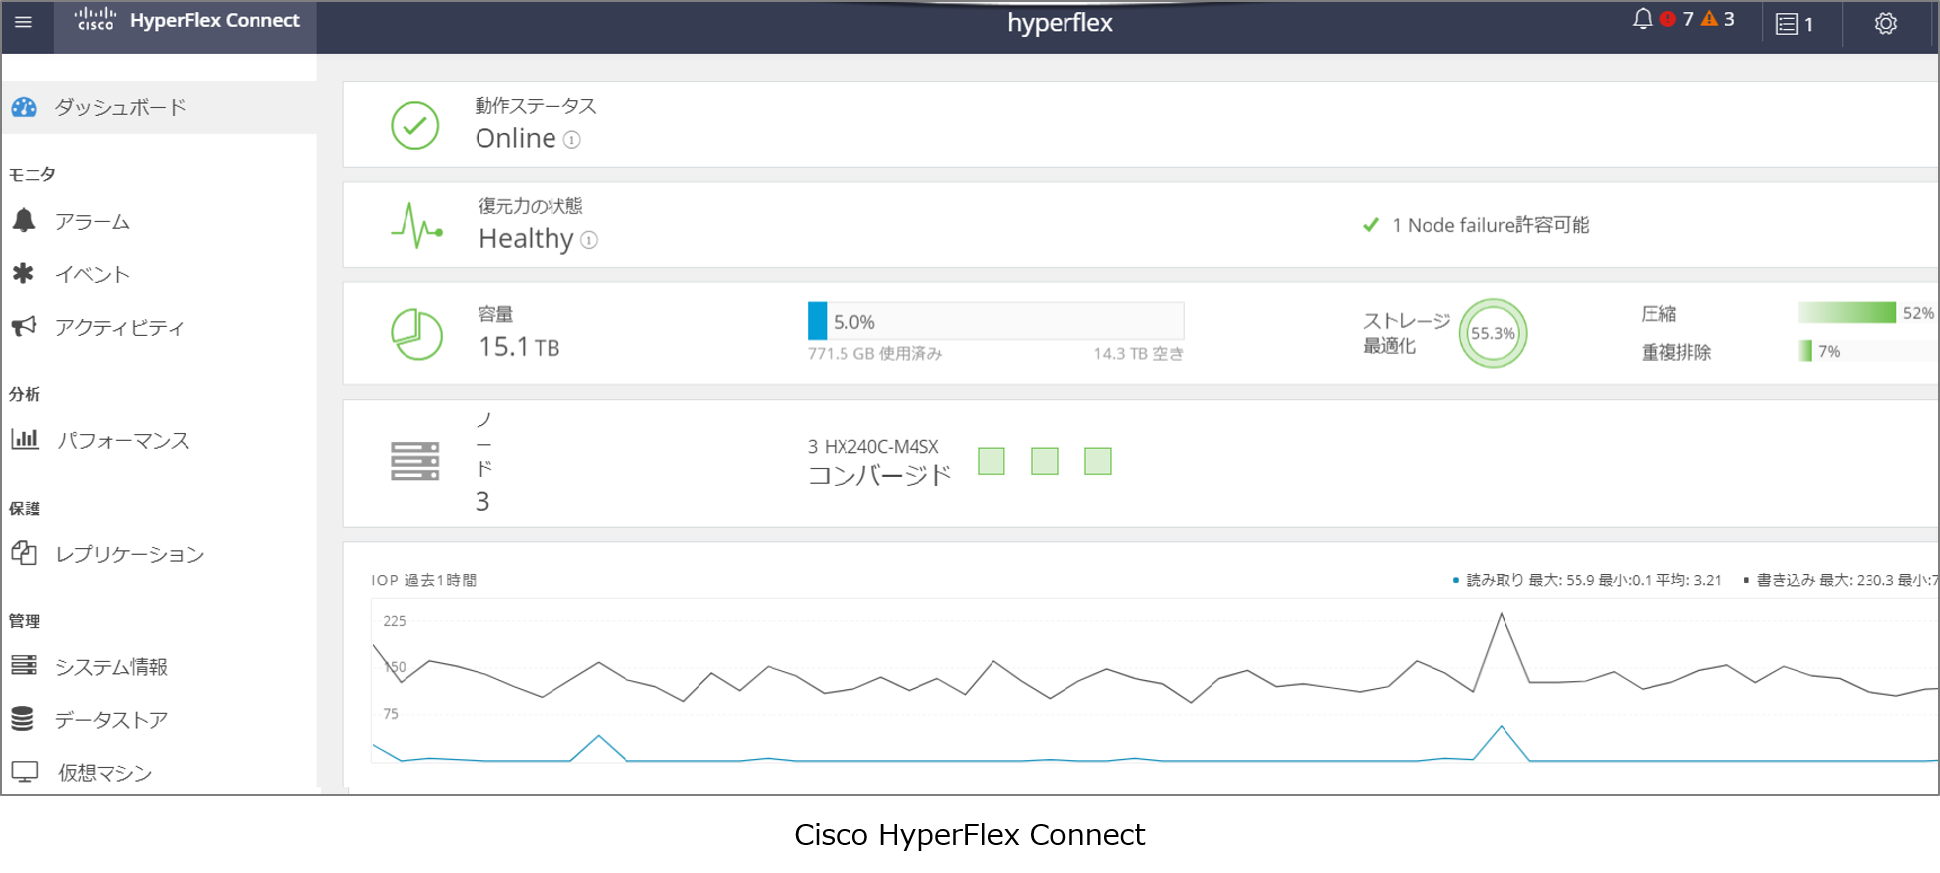Click 1 Node failure許容可能 text
Image resolution: width=1940 pixels, height=873 pixels.
click(x=1490, y=225)
